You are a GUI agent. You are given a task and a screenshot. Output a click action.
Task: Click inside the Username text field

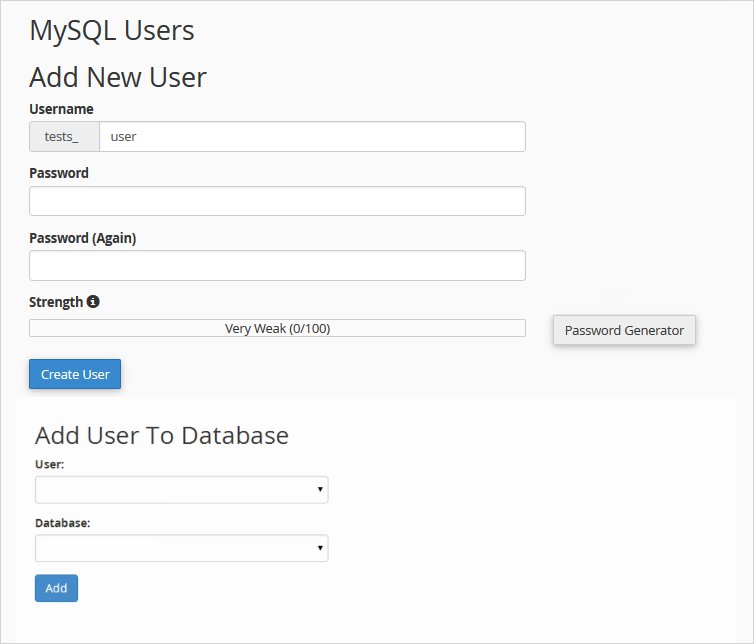[x=312, y=137]
